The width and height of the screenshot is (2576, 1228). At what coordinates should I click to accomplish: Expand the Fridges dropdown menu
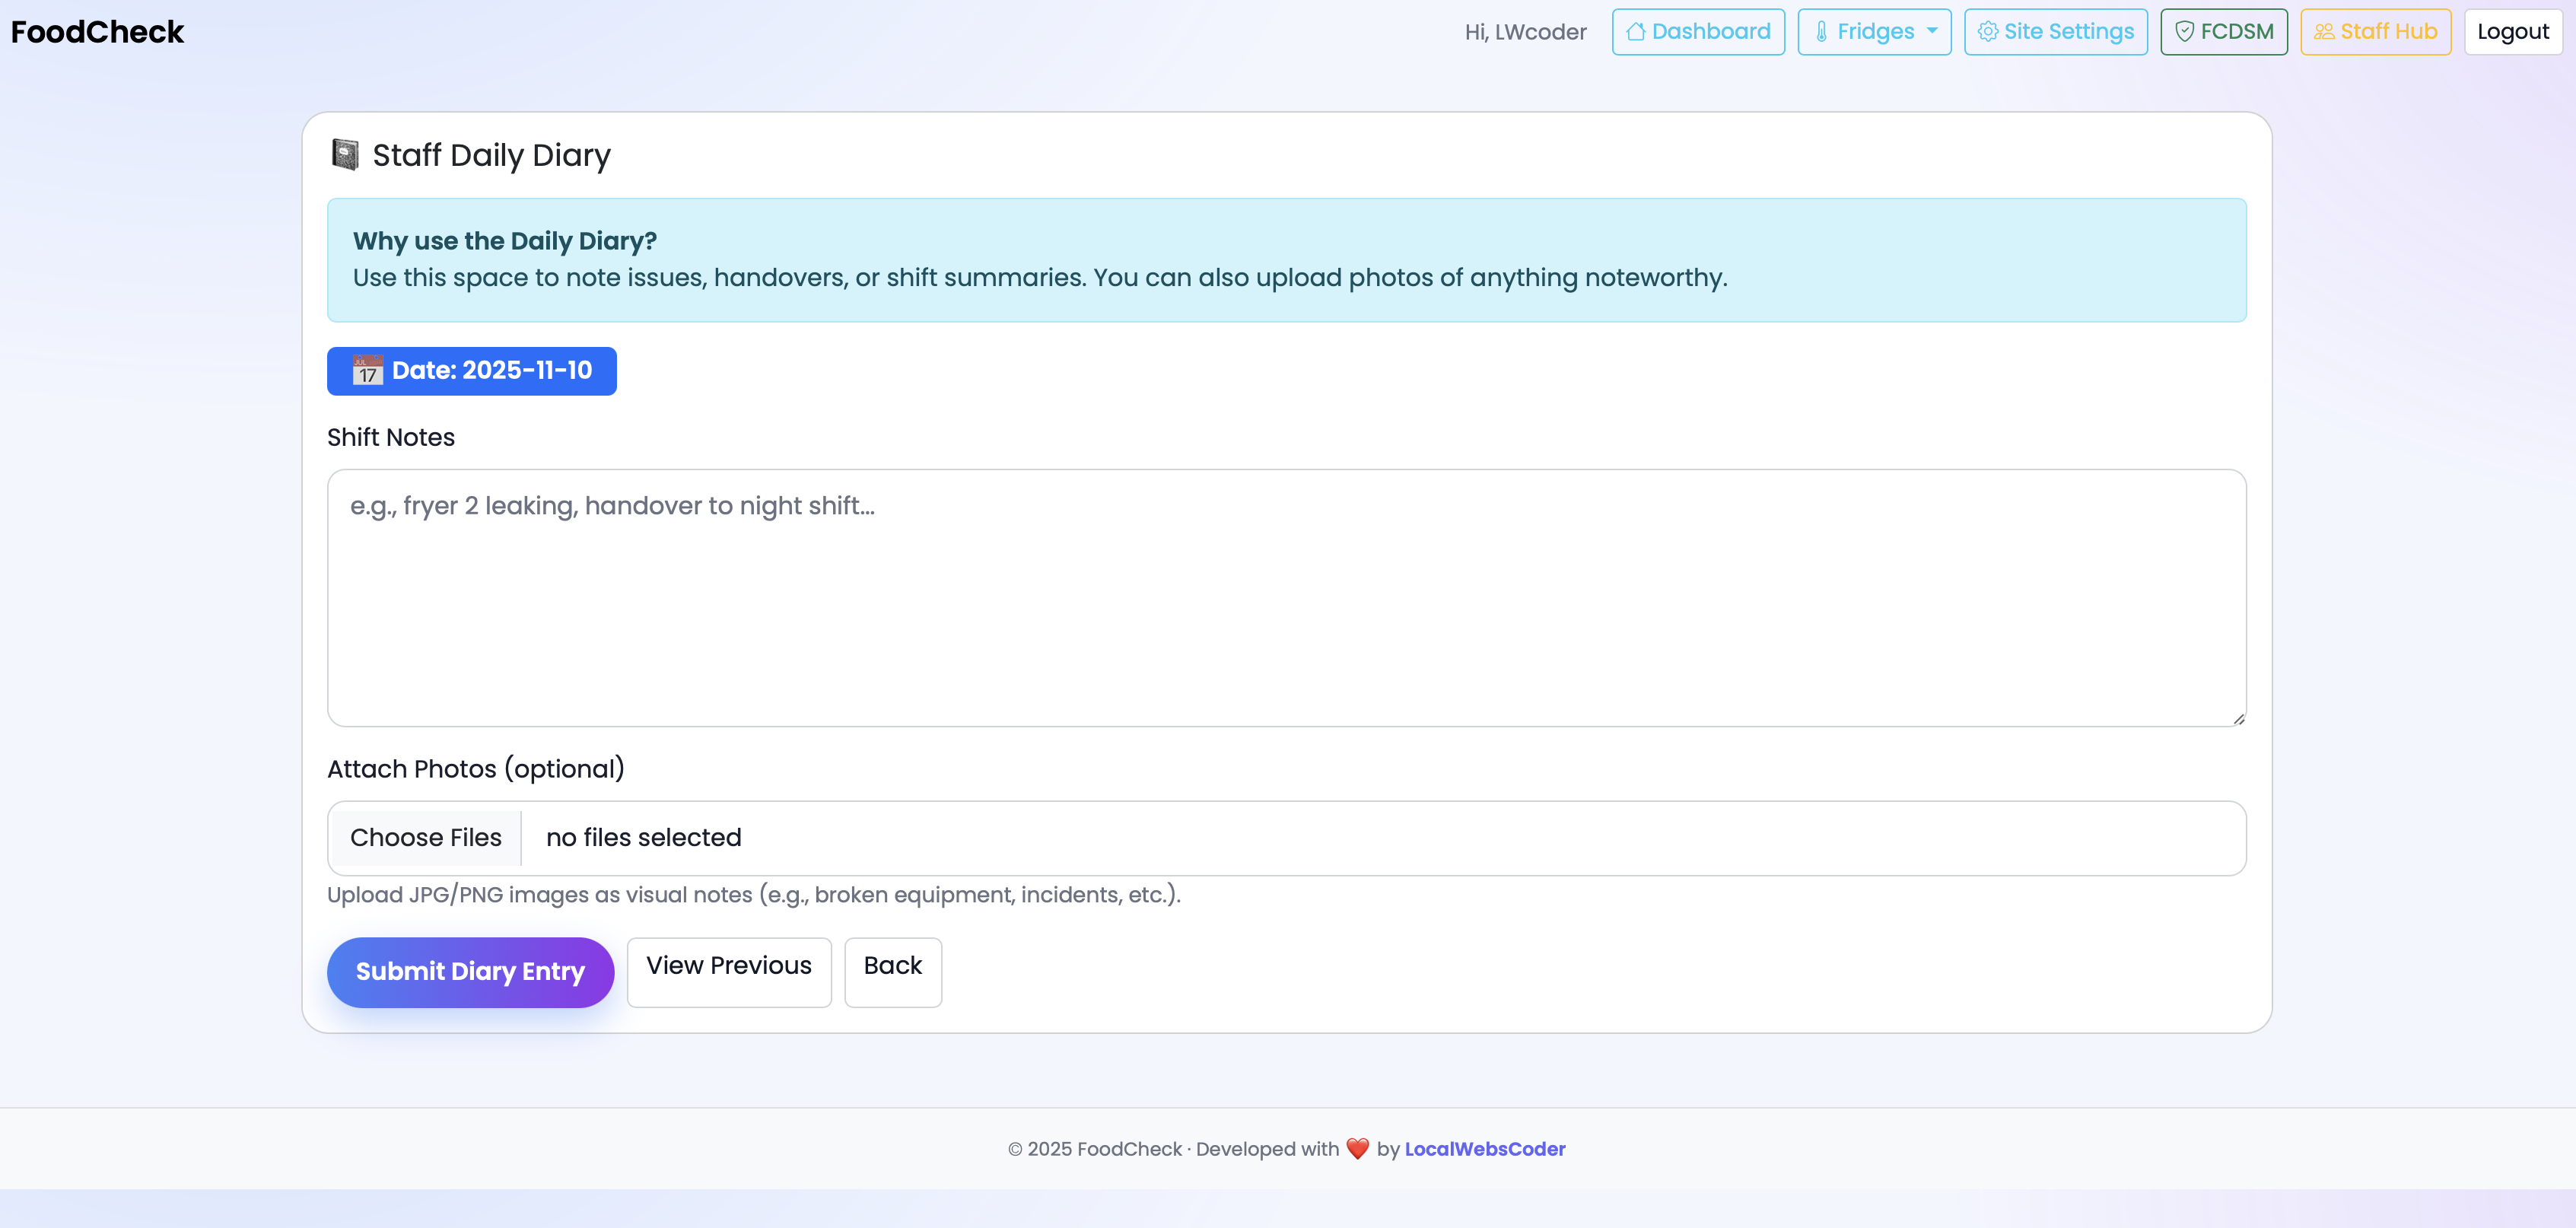pyautogui.click(x=1874, y=31)
